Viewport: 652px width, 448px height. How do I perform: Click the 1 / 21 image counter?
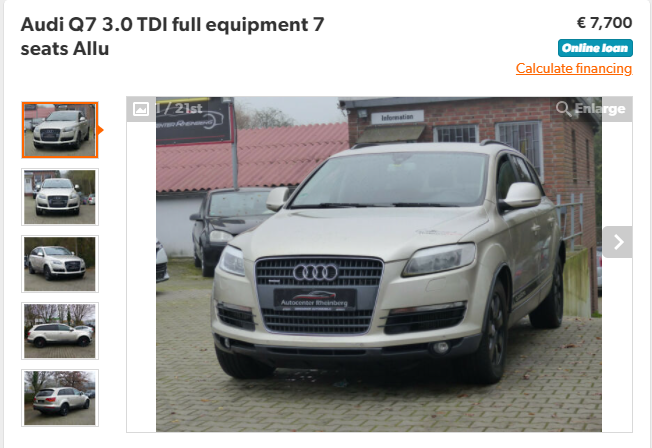click(179, 109)
